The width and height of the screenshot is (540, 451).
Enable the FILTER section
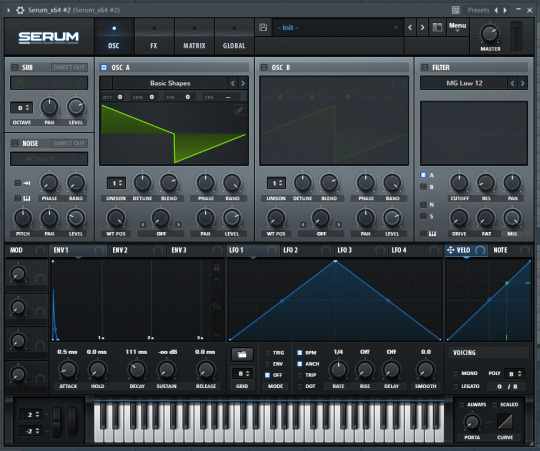pos(425,67)
